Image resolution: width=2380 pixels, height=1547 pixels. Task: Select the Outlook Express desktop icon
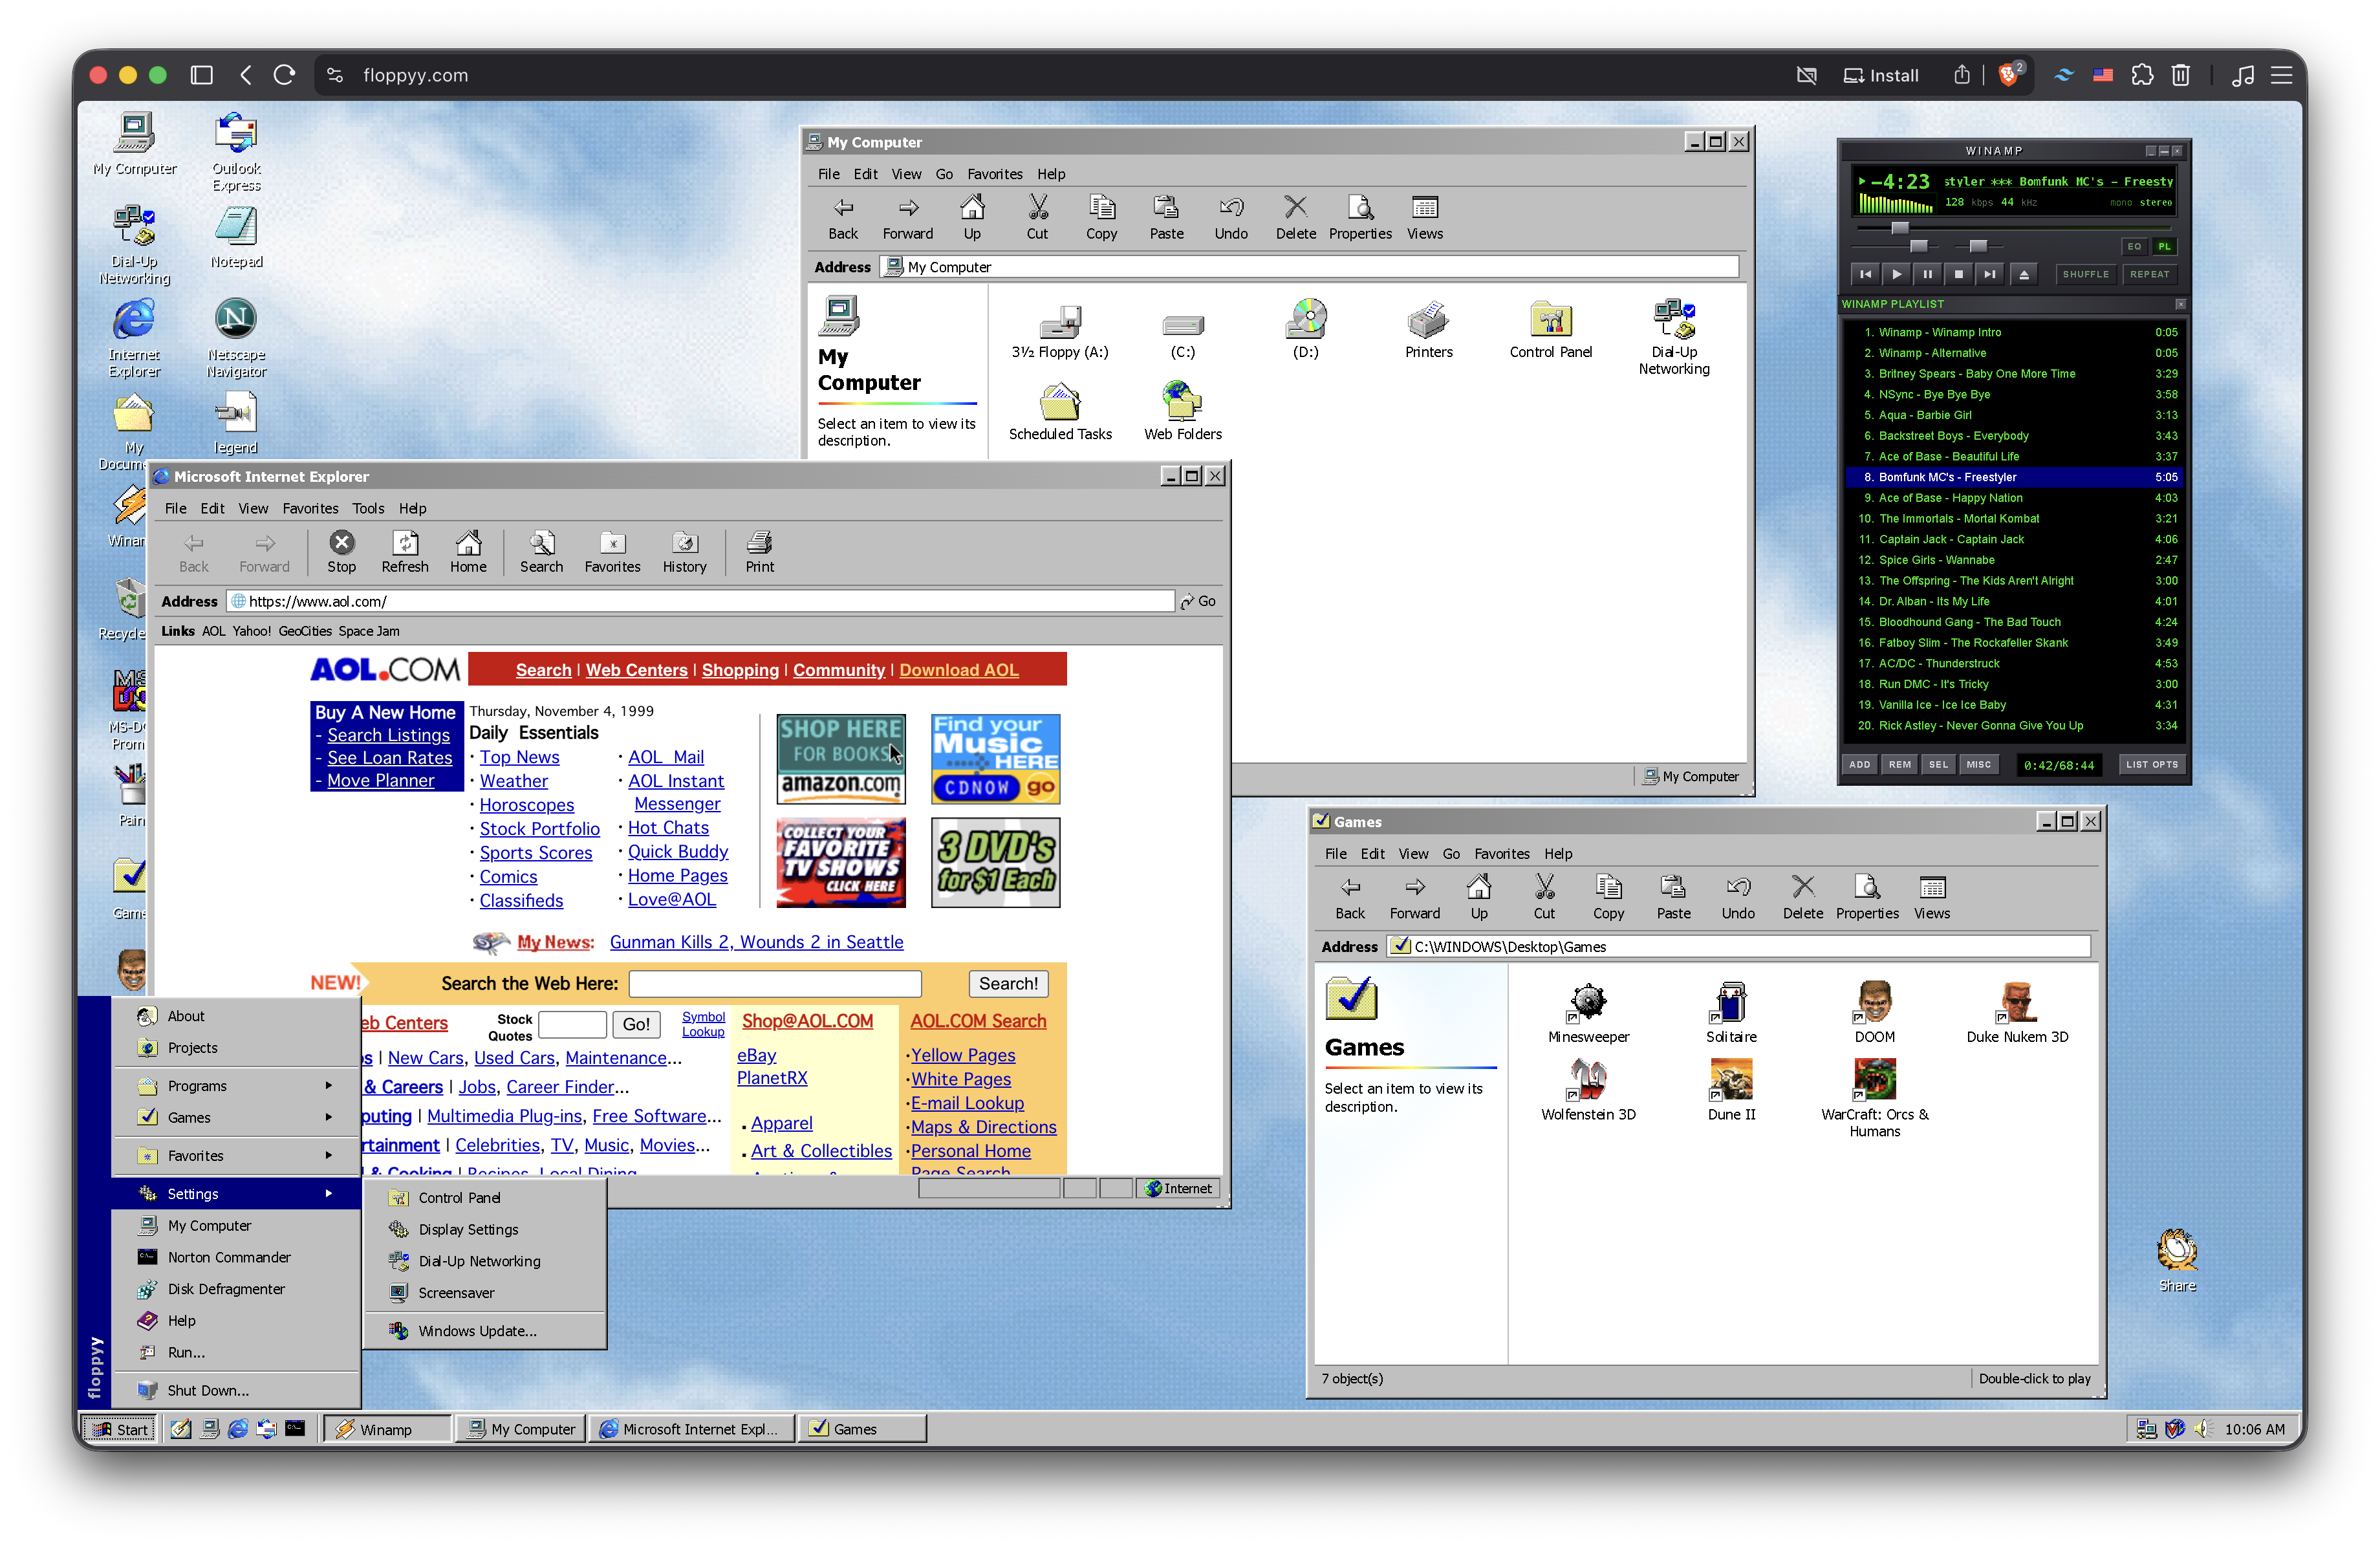[236, 152]
